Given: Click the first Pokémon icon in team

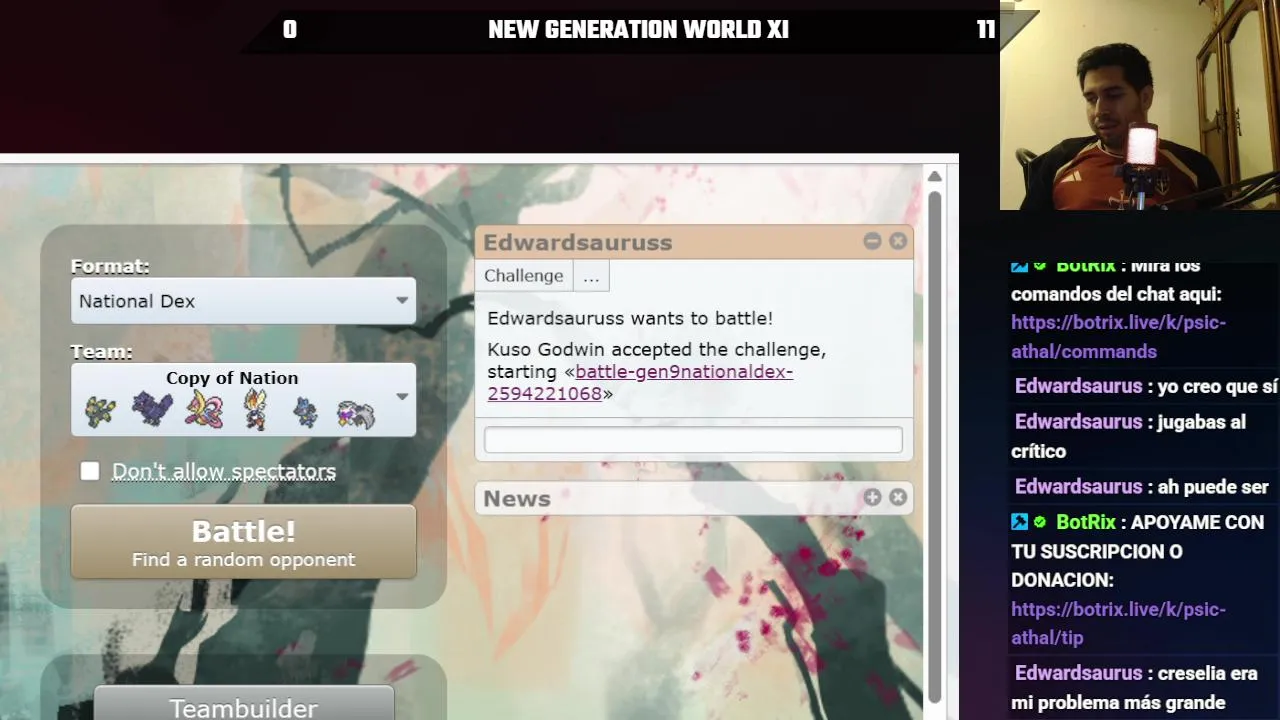Looking at the screenshot, I should 100,411.
